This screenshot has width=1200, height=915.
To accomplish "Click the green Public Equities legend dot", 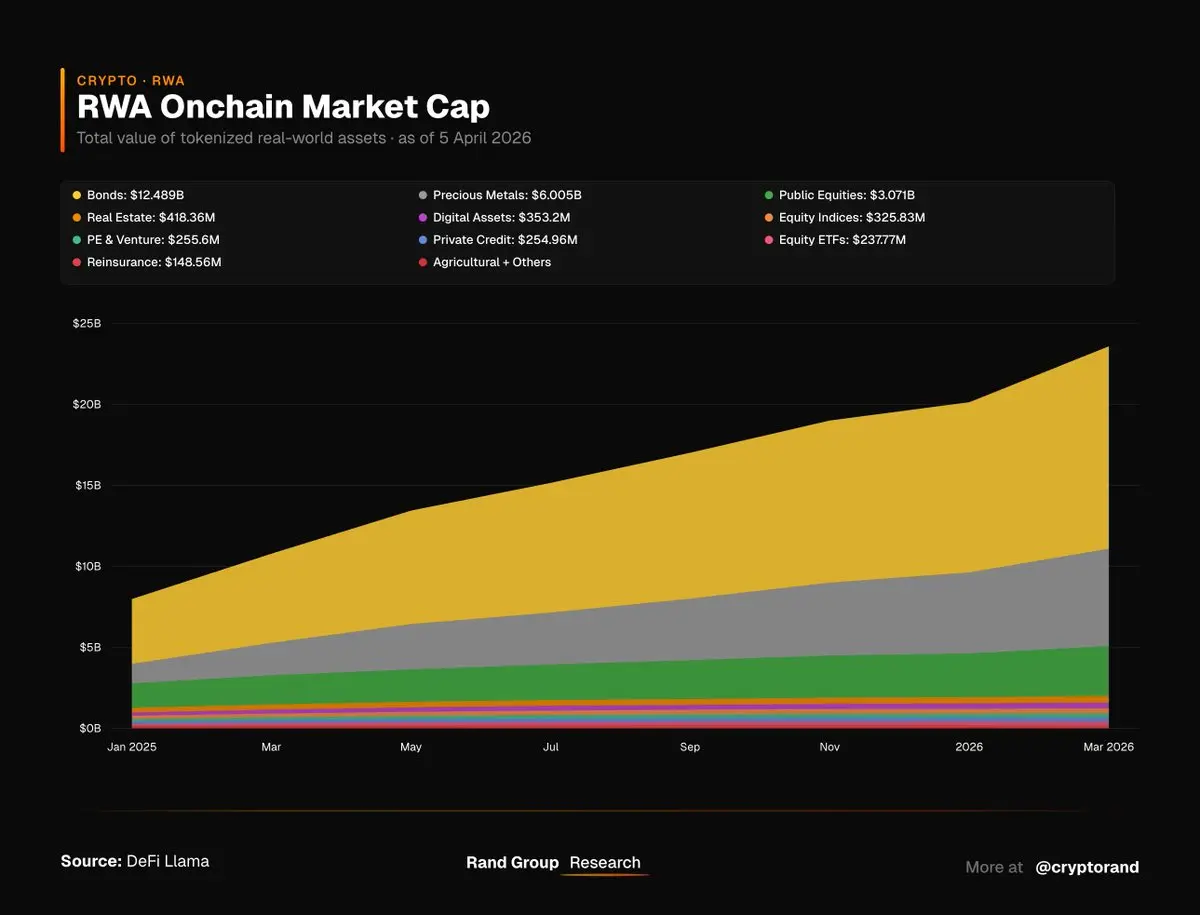I will click(769, 195).
